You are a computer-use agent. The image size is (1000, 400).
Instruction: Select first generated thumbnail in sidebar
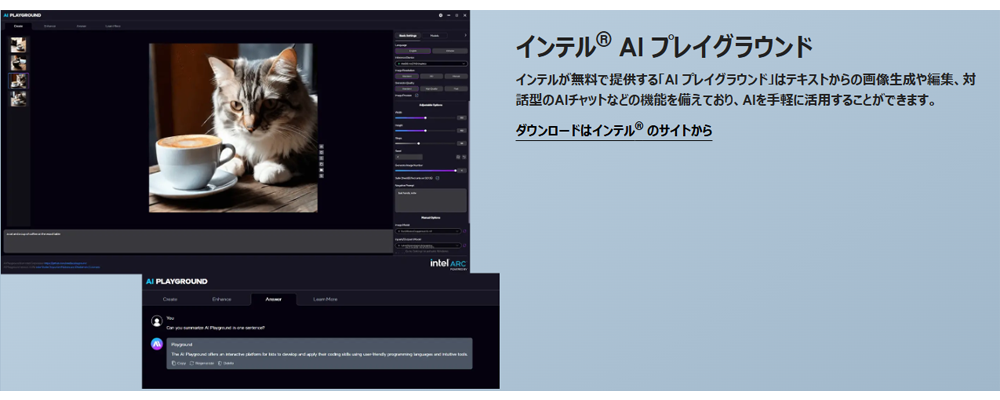18,45
